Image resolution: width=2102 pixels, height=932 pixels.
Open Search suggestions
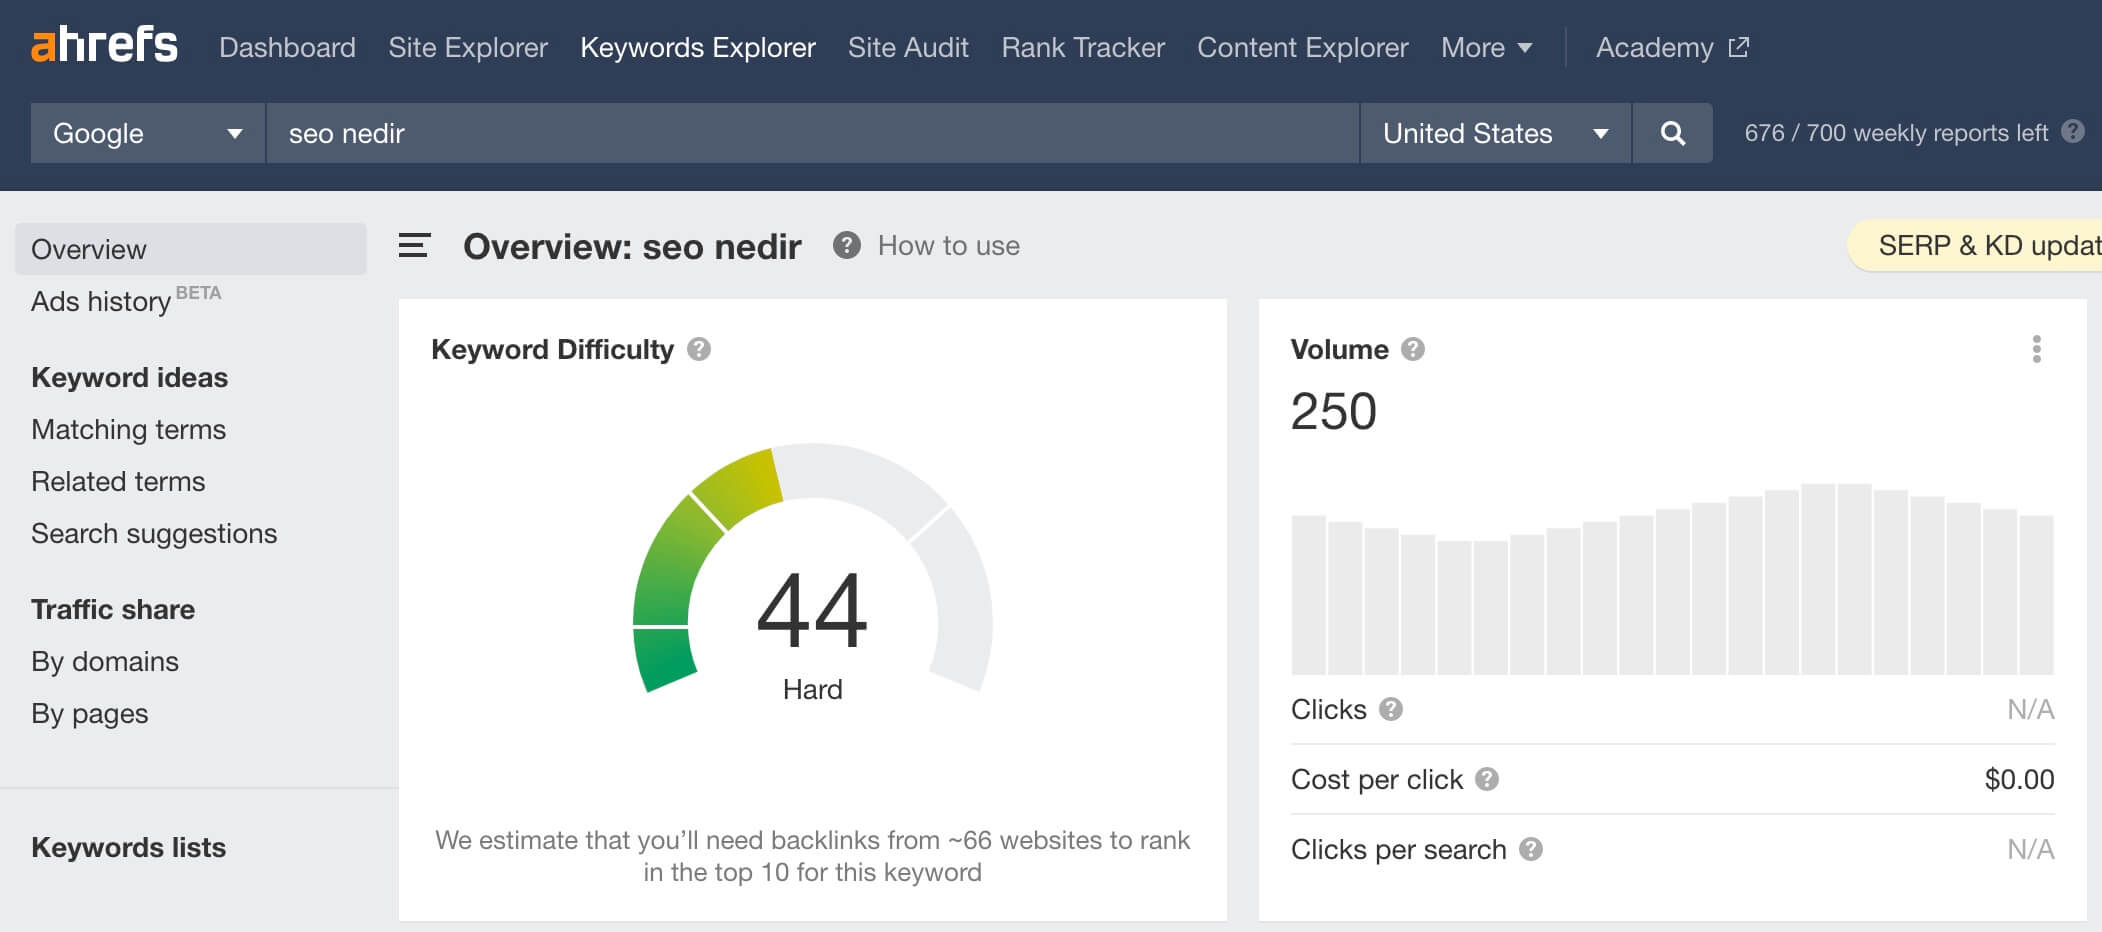(x=154, y=533)
